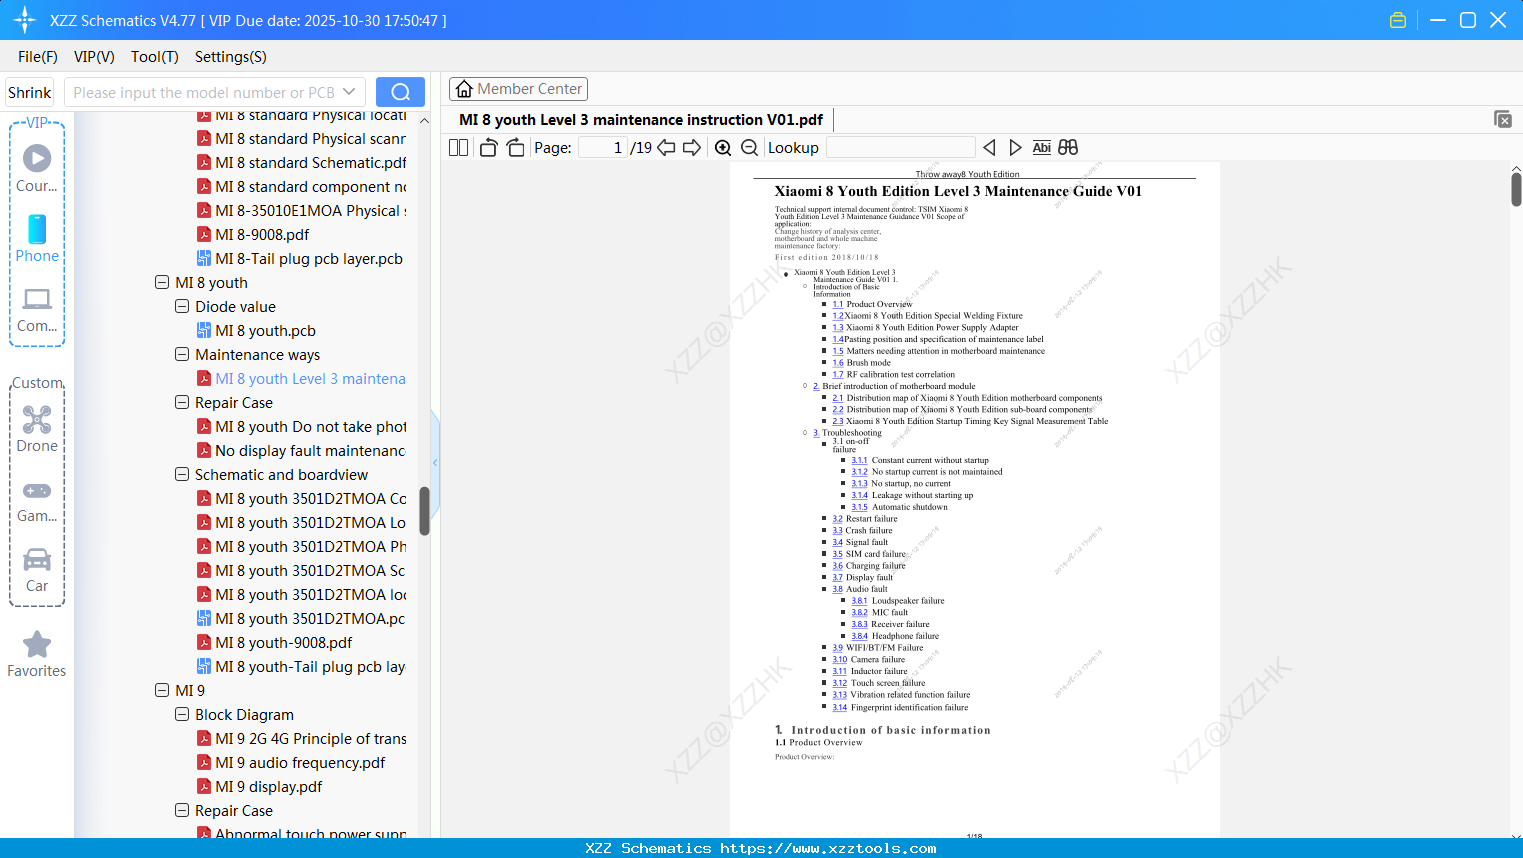1523x858 pixels.
Task: Open the VIP(V) menu
Action: tap(94, 57)
